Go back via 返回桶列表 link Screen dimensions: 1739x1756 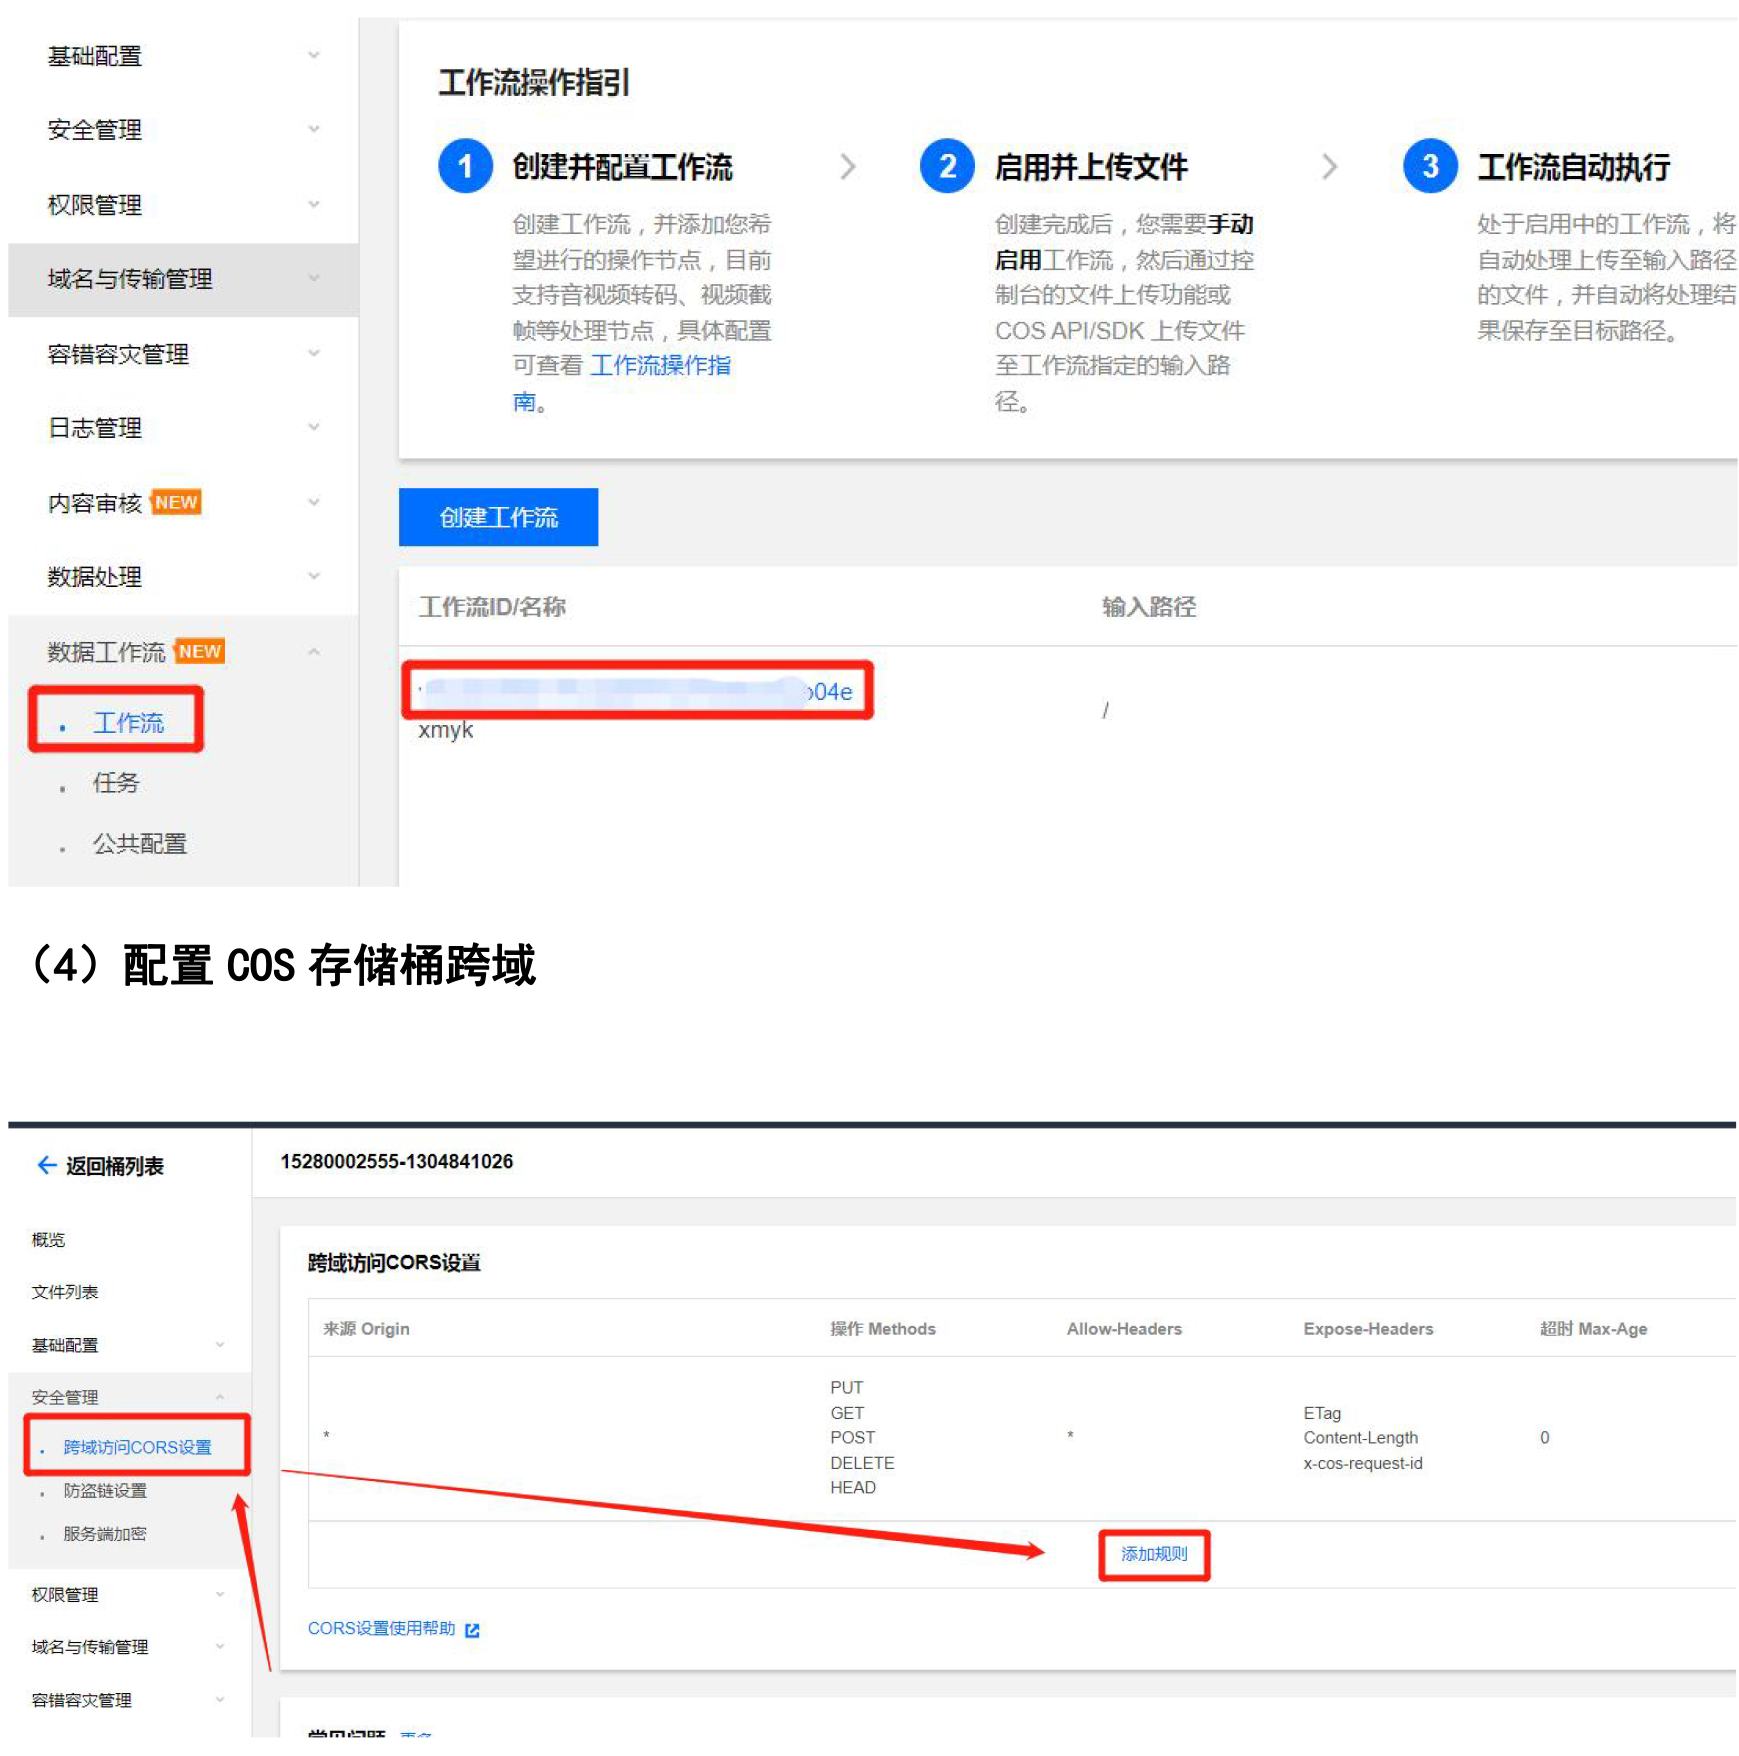[115, 1166]
